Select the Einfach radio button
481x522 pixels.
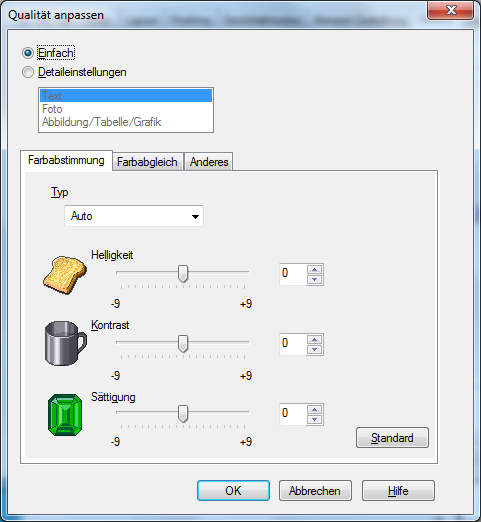pos(28,53)
